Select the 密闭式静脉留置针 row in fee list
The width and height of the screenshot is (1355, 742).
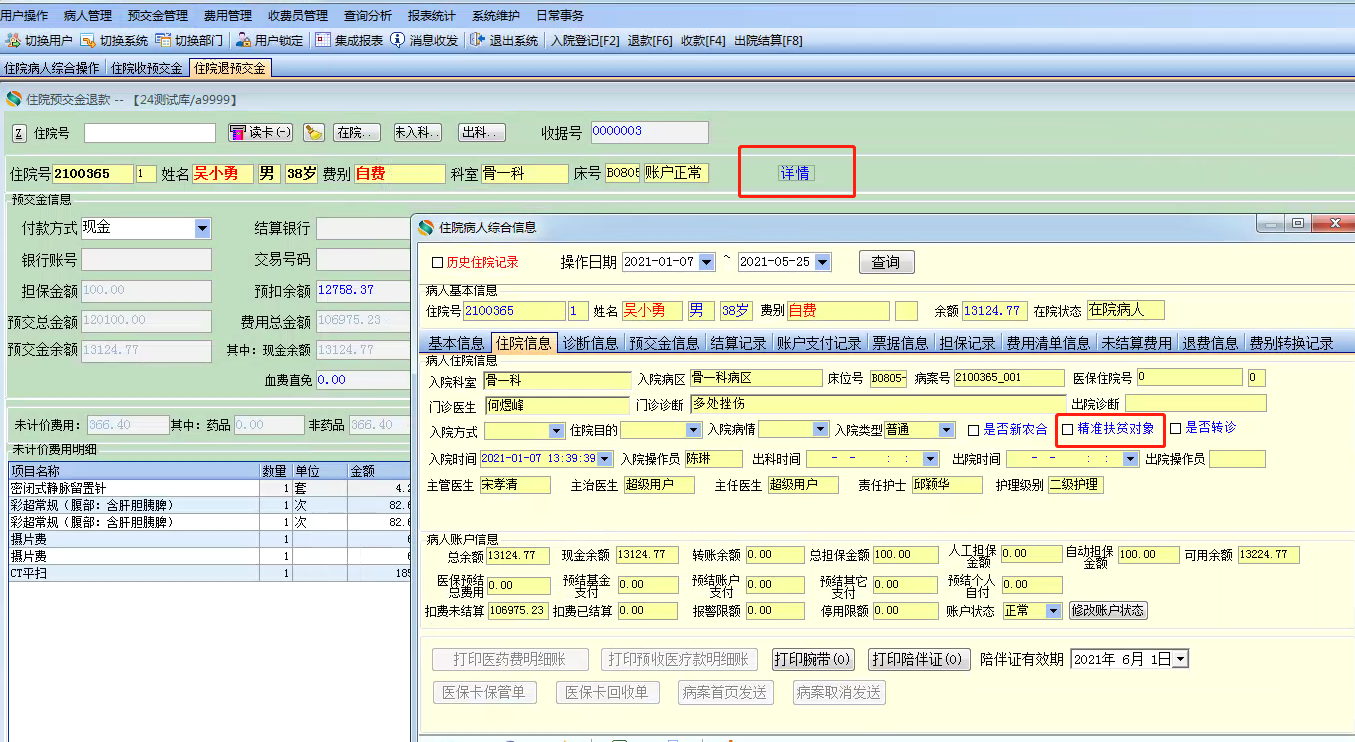[x=210, y=488]
